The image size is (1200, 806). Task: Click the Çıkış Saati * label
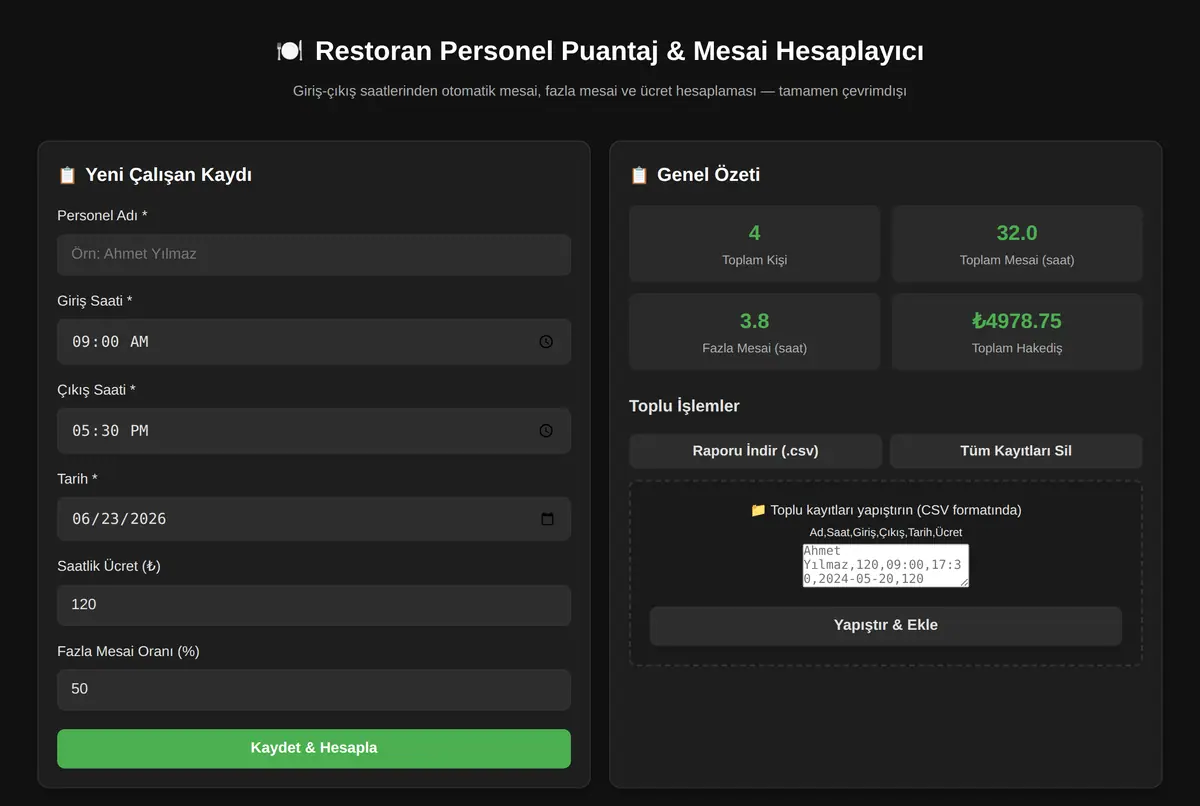coord(96,390)
